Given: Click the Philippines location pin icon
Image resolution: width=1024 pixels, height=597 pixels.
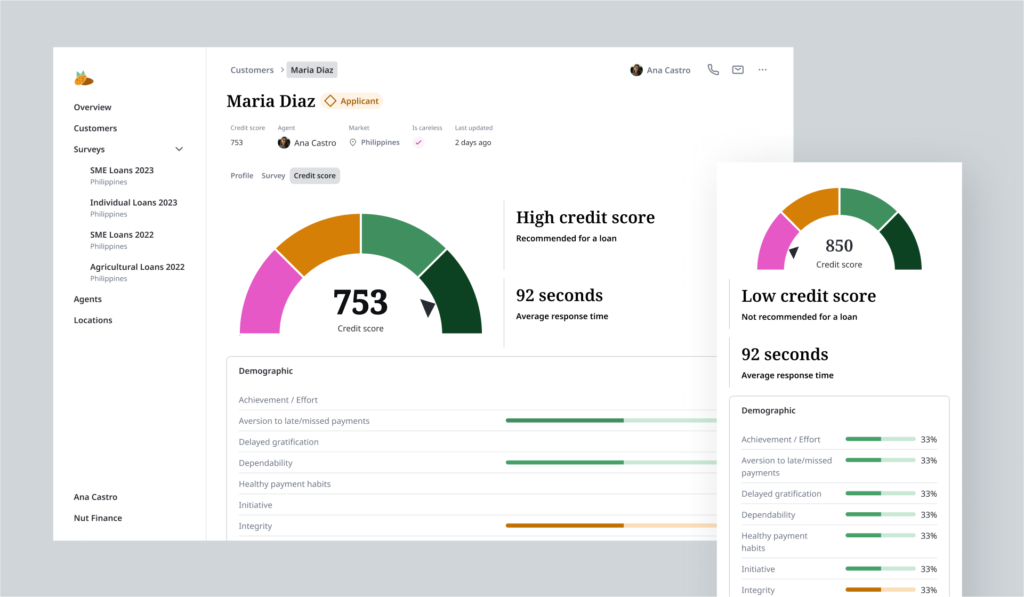Looking at the screenshot, I should 353,143.
